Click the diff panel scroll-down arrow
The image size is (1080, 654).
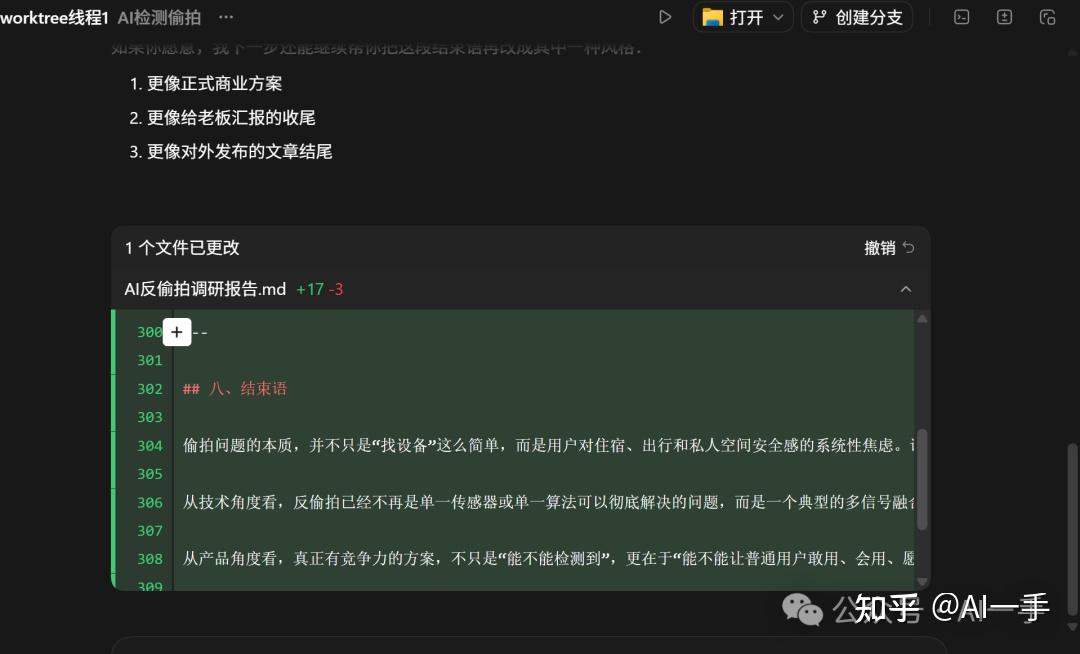[922, 582]
